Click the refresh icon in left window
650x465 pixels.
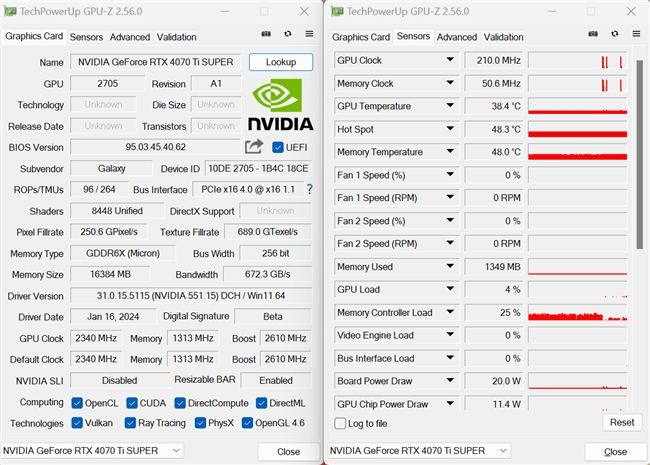tap(288, 35)
